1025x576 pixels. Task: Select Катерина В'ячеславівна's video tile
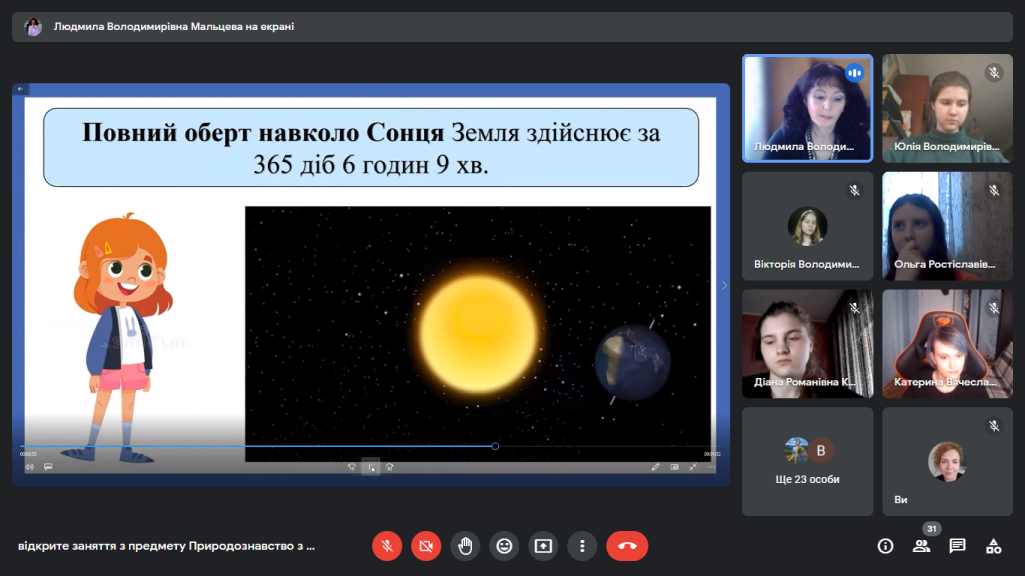[x=947, y=344]
